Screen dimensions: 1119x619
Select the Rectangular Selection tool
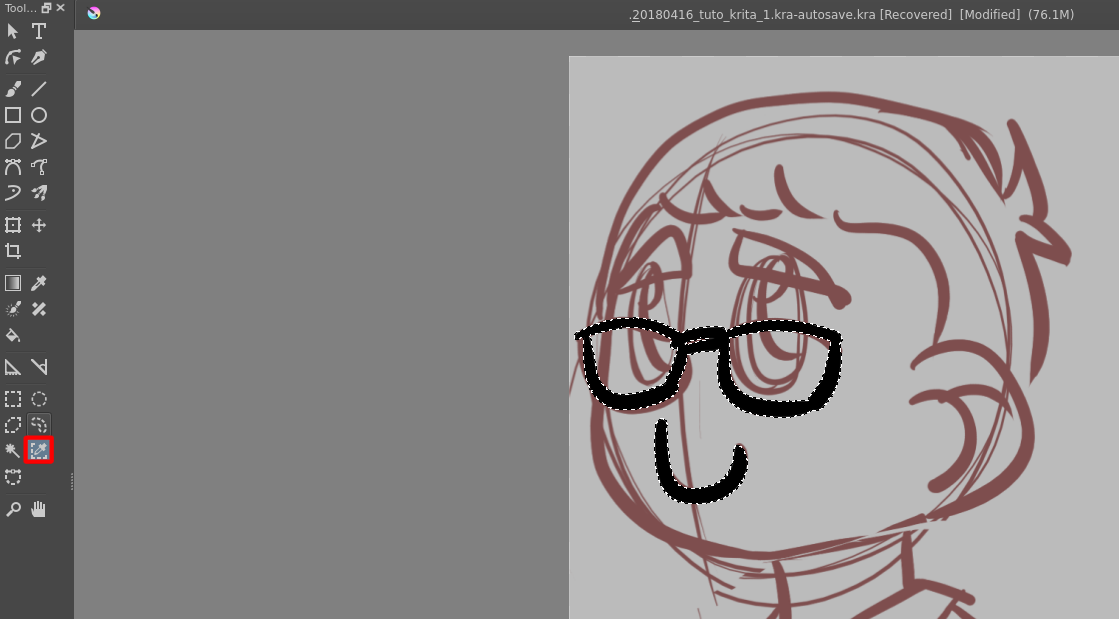[x=13, y=399]
